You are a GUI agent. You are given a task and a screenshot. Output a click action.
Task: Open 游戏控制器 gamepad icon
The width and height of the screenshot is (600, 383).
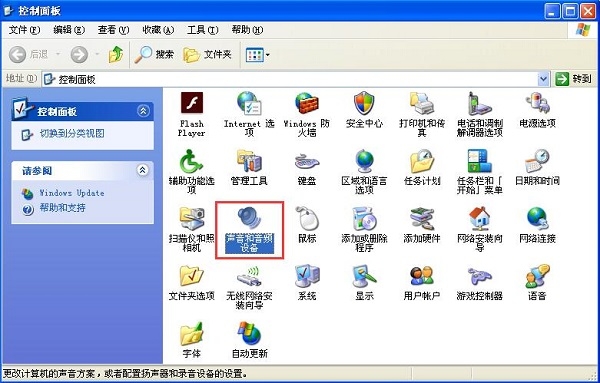[479, 276]
